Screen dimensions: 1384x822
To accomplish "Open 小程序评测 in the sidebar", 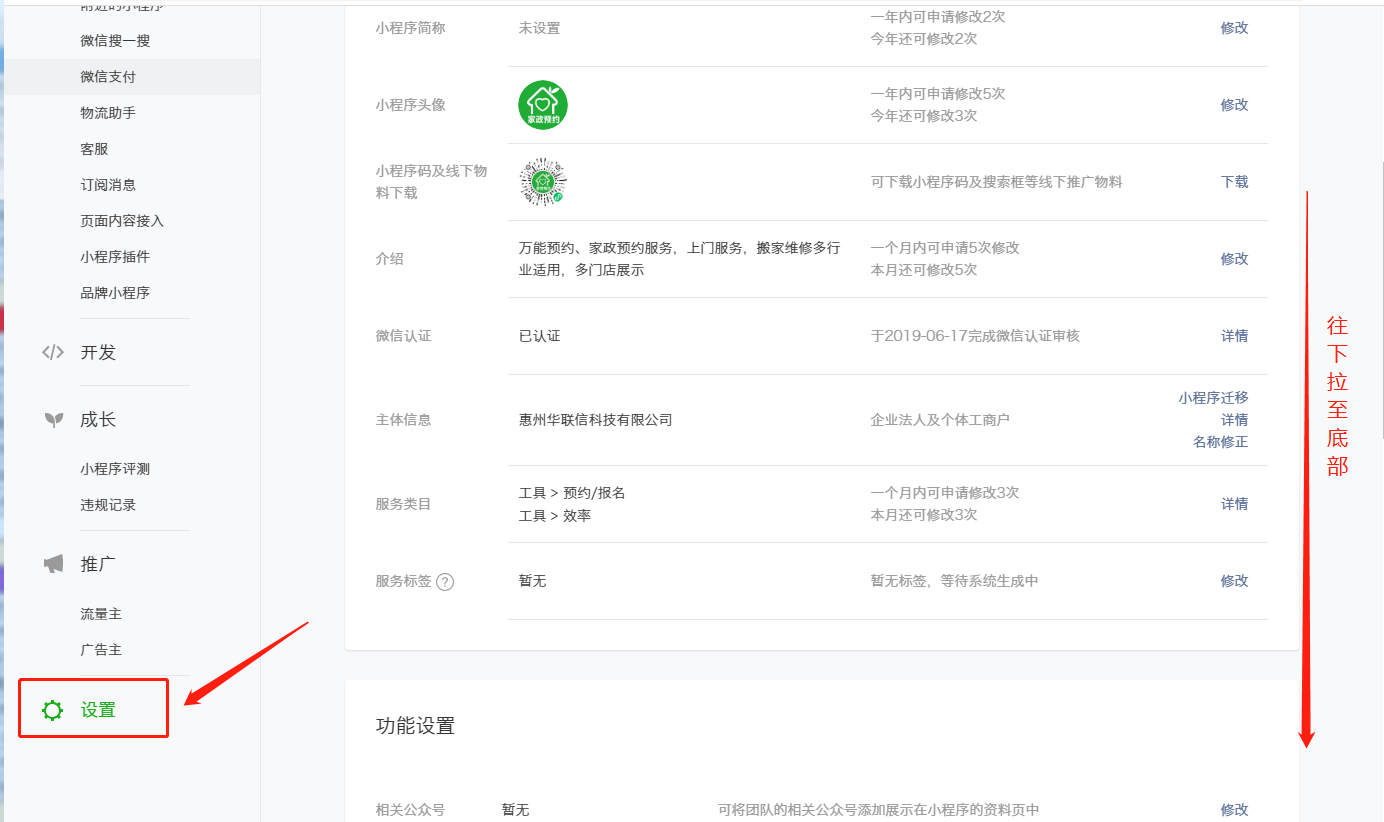I will [x=115, y=469].
